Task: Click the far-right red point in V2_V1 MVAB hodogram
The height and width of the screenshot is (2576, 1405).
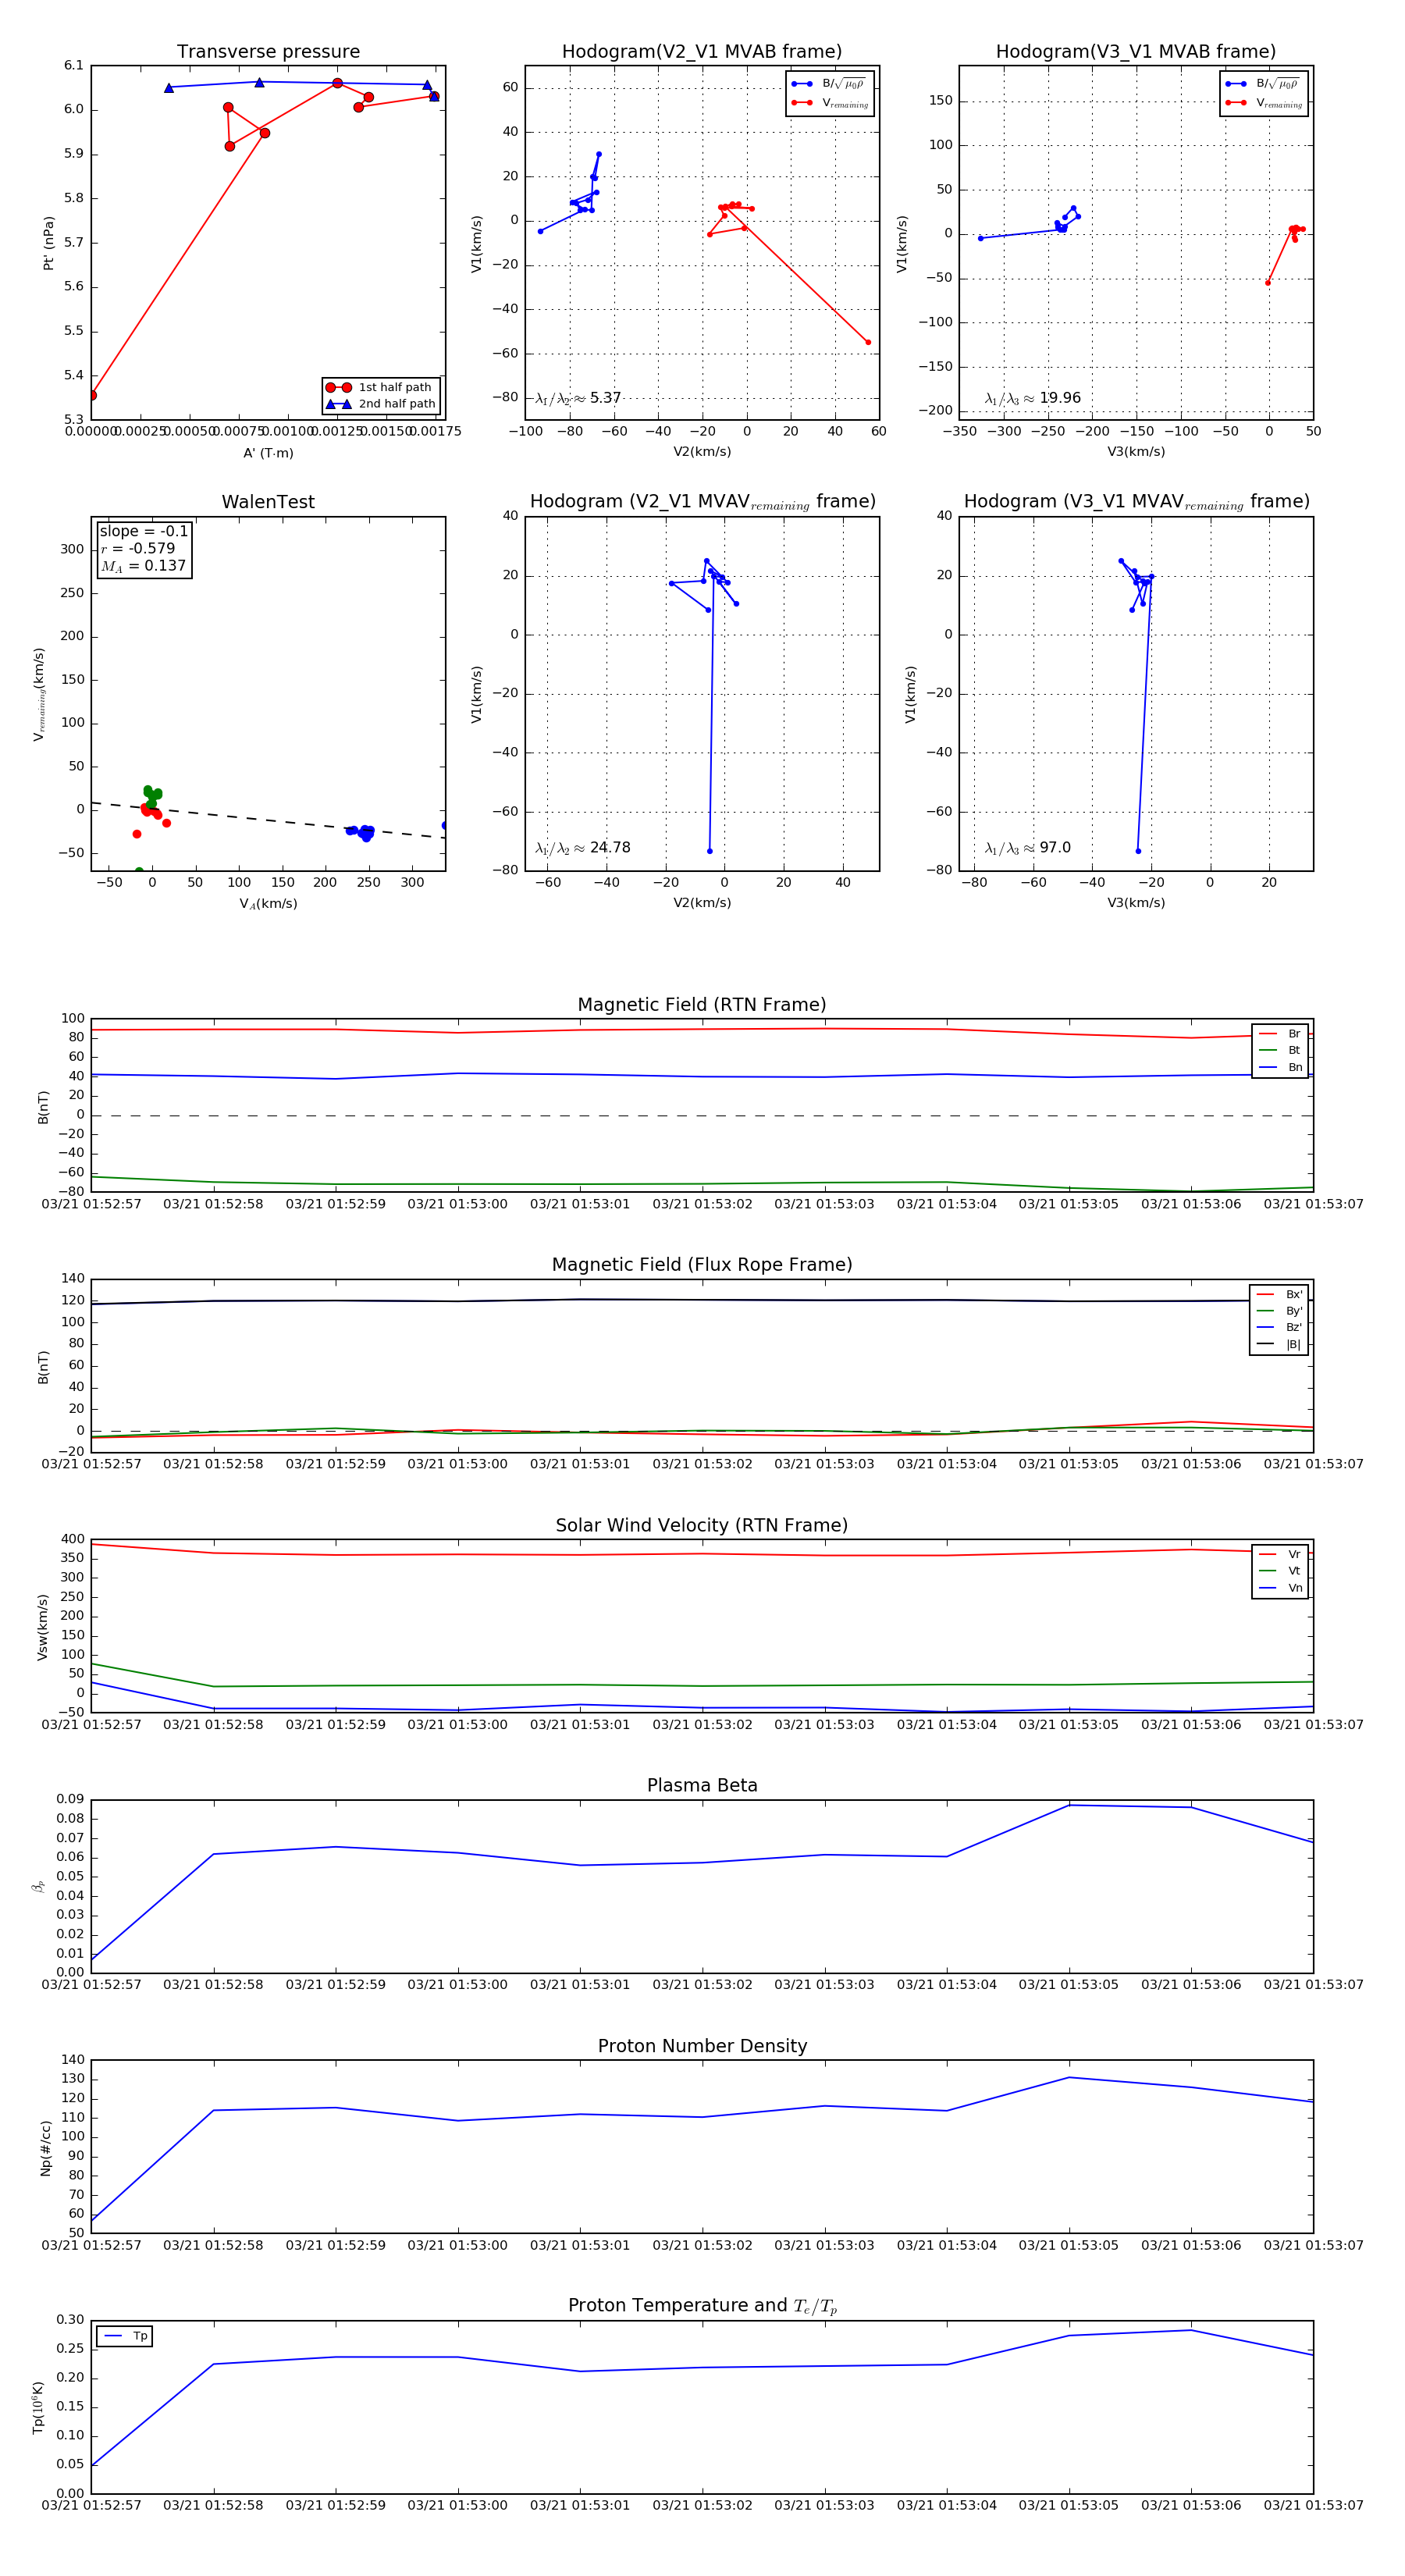Action: pos(868,342)
